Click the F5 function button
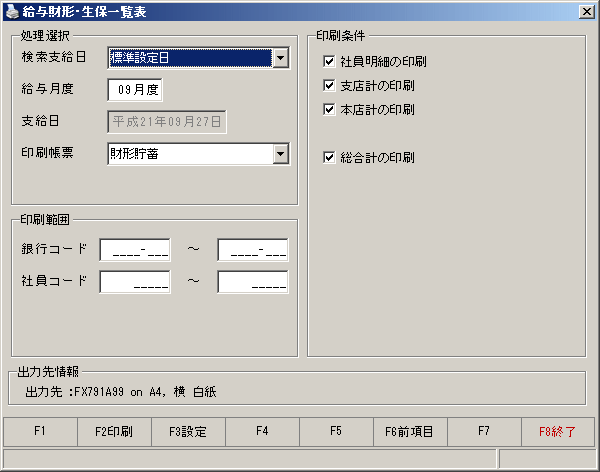600x472 pixels. point(336,432)
